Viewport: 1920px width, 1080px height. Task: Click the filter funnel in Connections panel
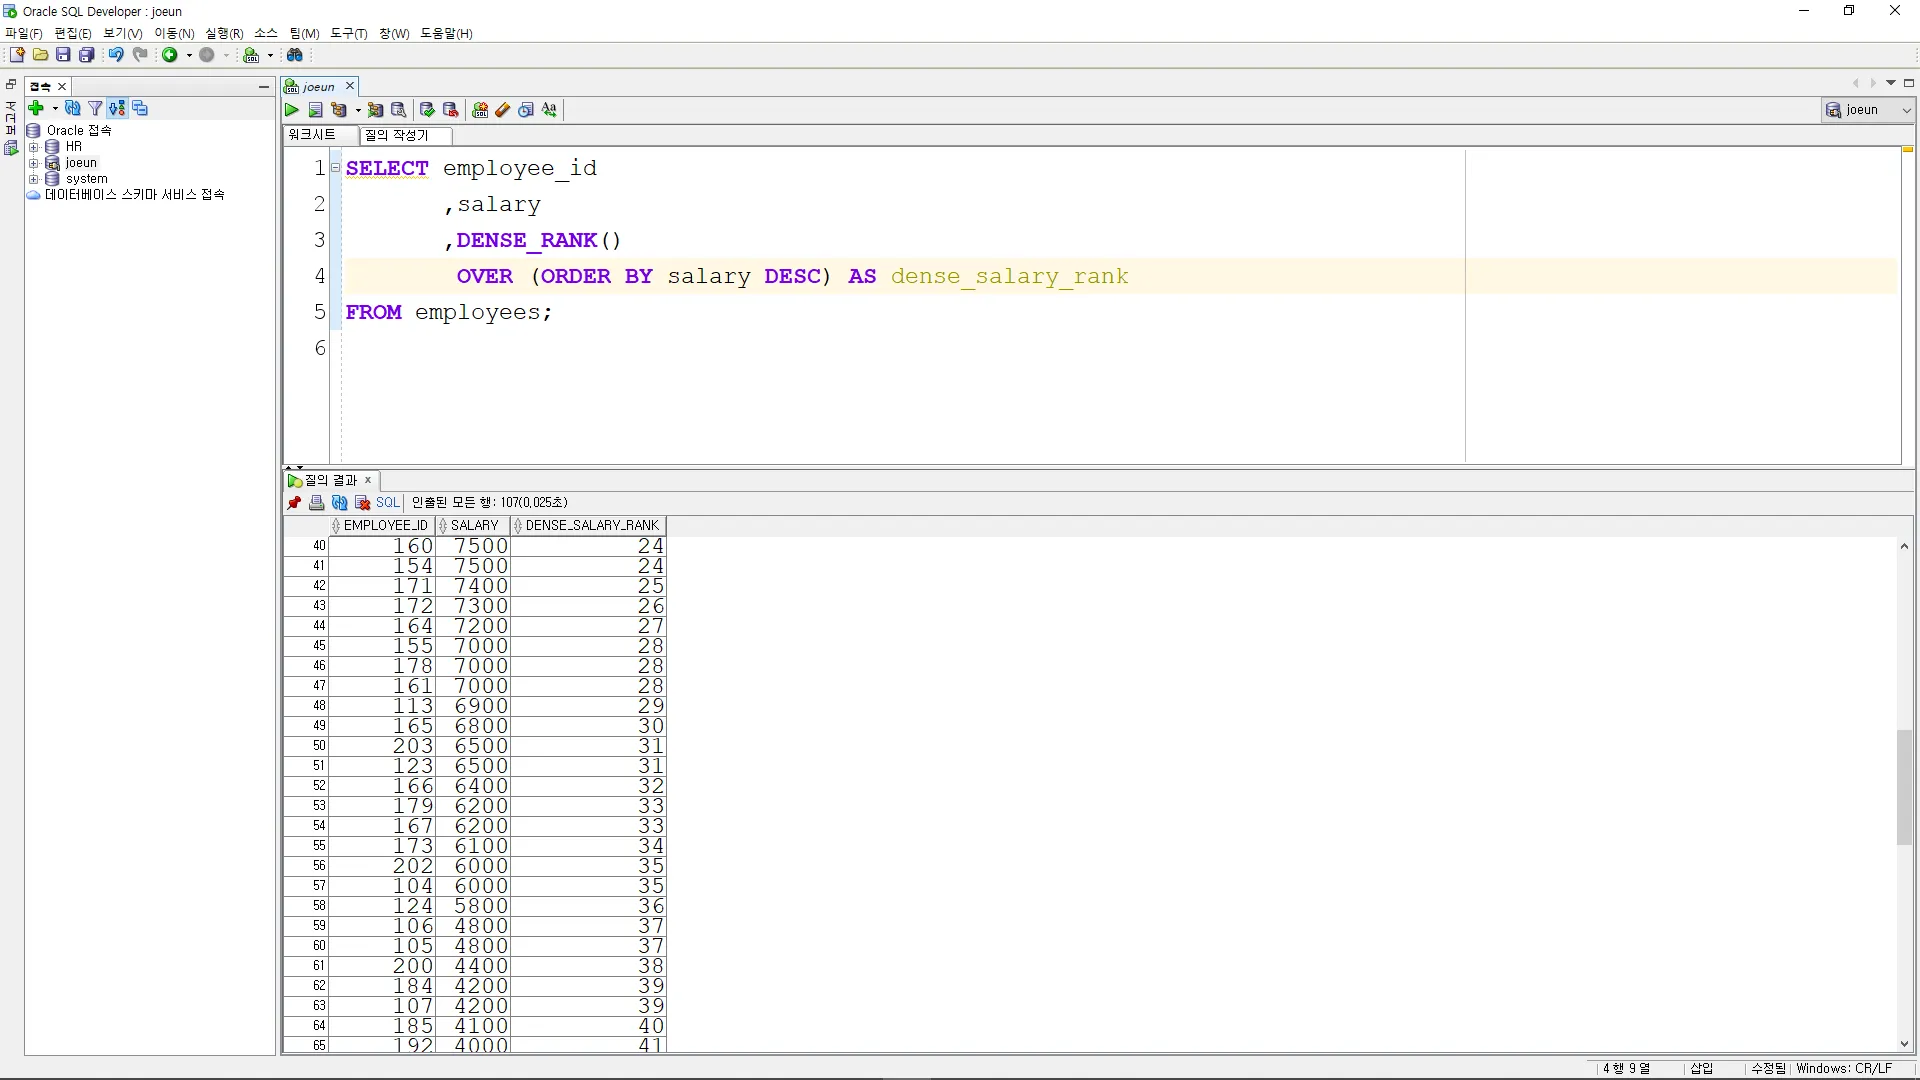[x=95, y=108]
